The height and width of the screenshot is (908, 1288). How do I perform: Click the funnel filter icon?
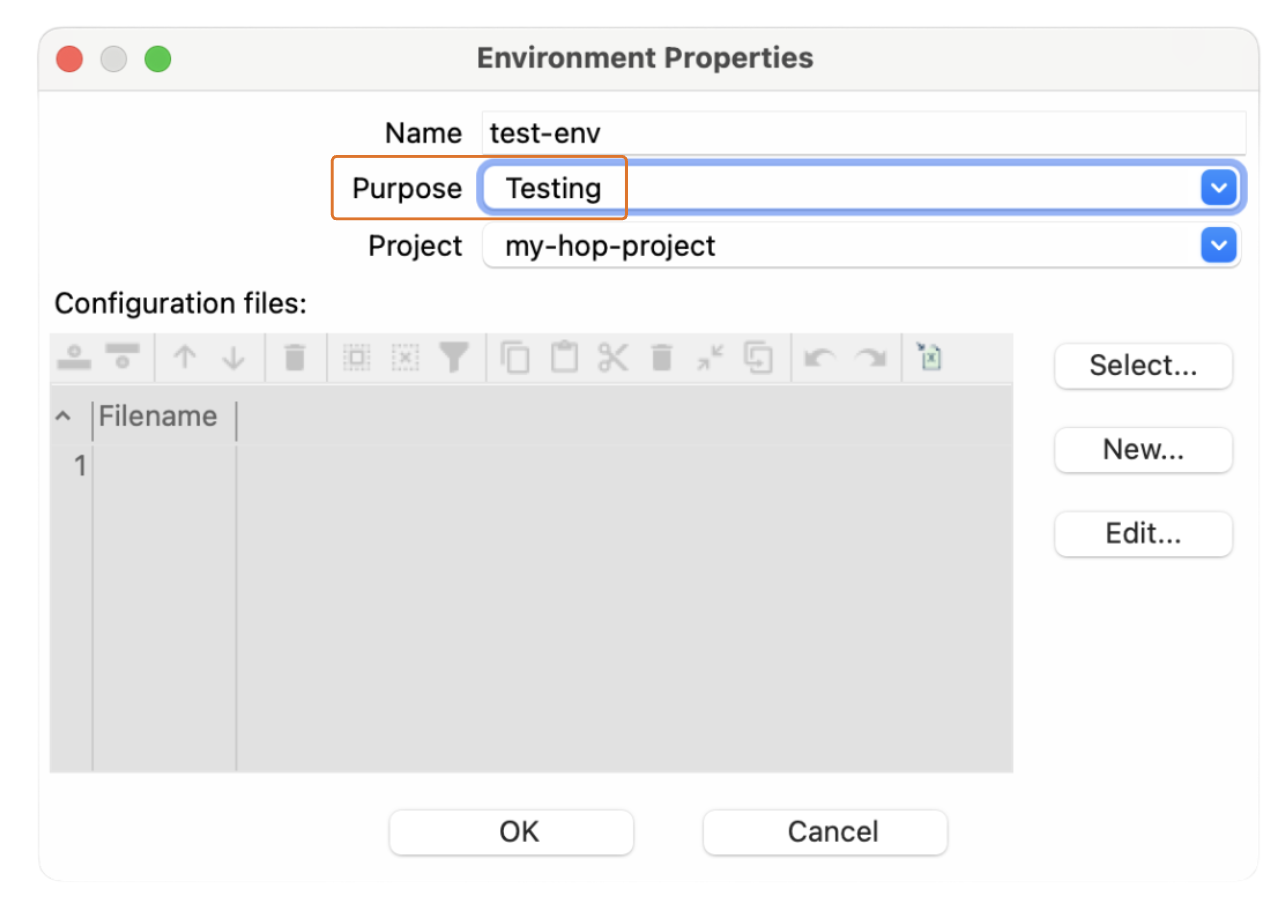pos(454,357)
